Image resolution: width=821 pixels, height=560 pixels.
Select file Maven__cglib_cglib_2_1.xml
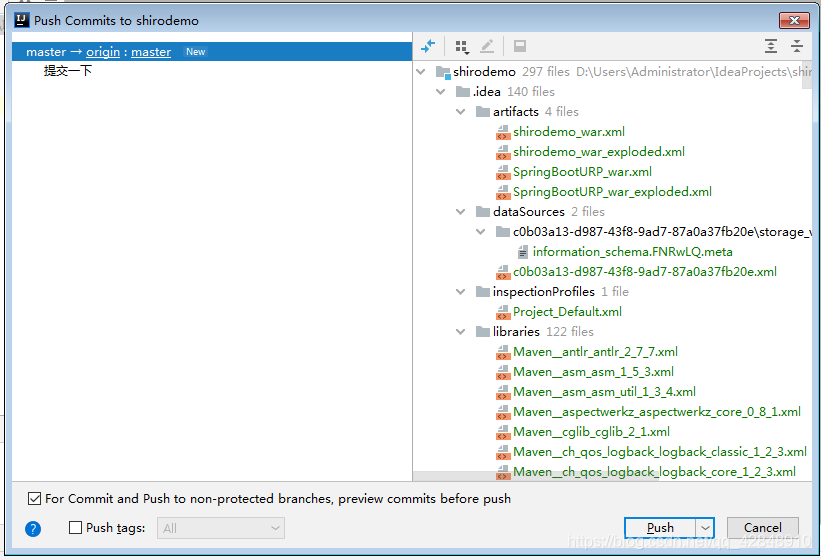coord(591,432)
